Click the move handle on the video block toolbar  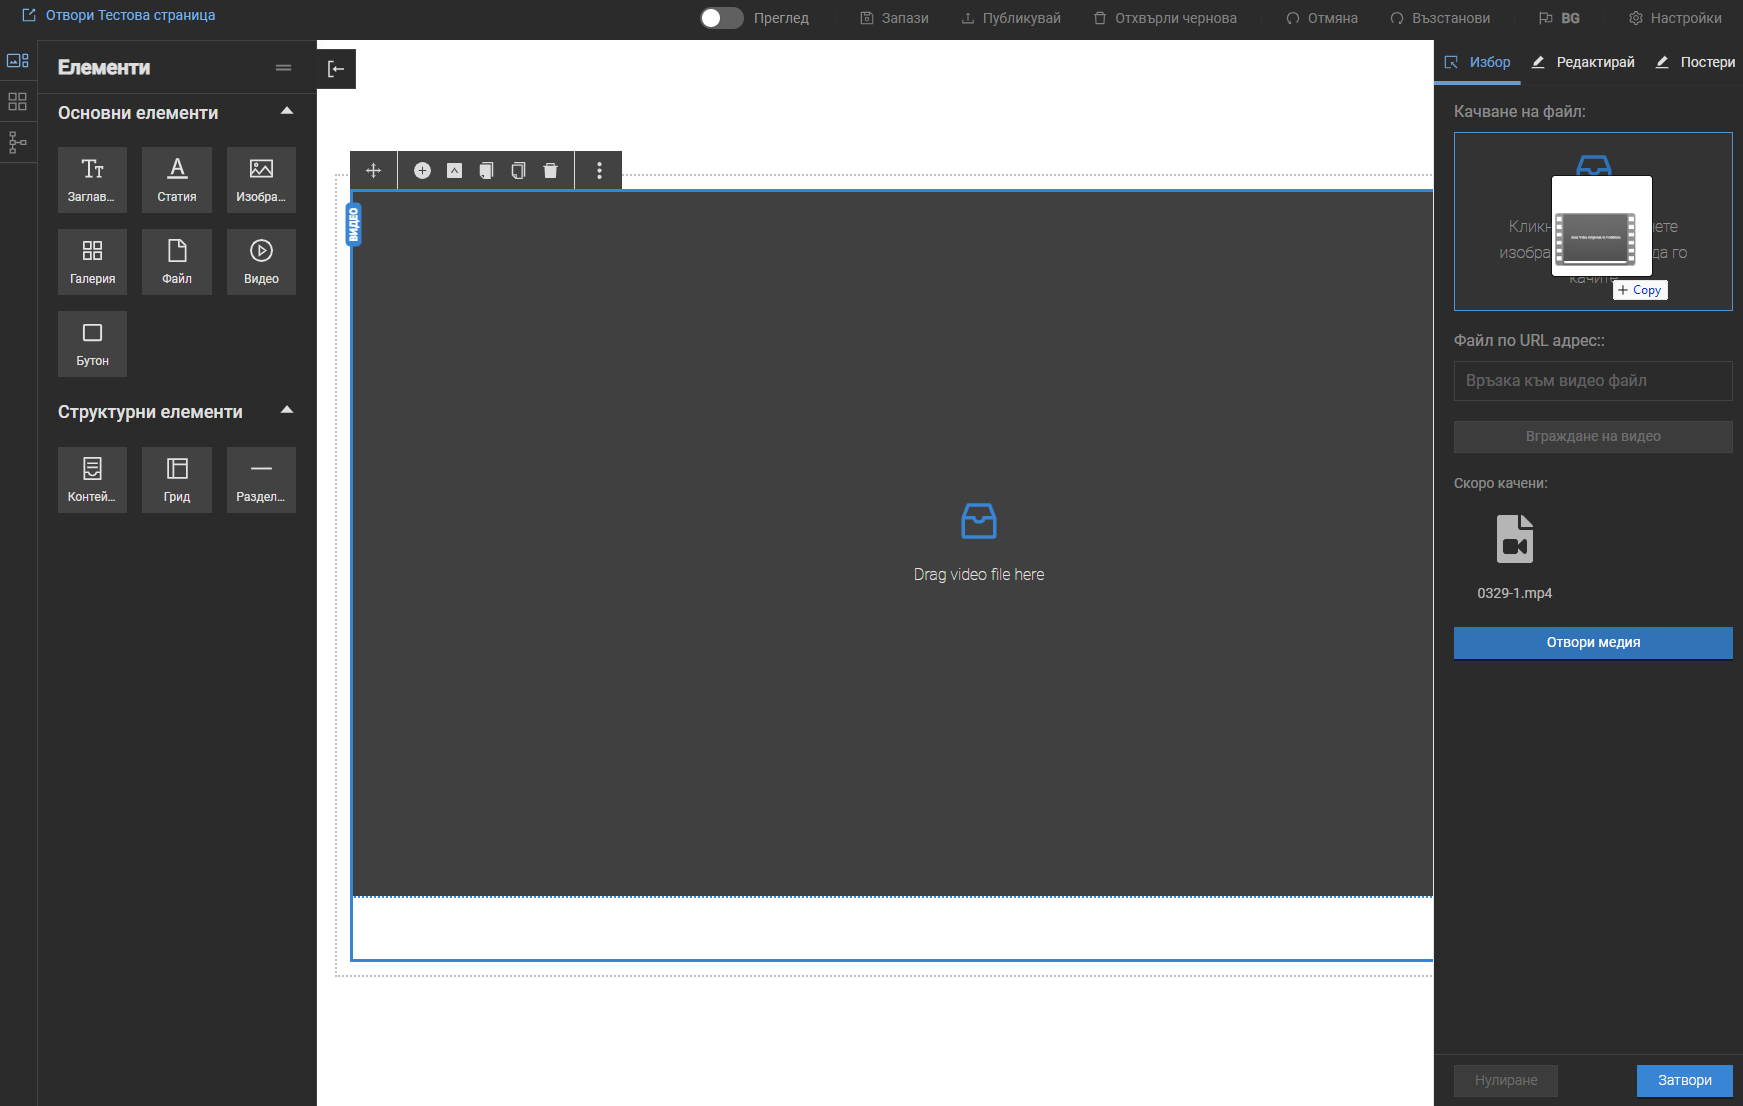(373, 171)
